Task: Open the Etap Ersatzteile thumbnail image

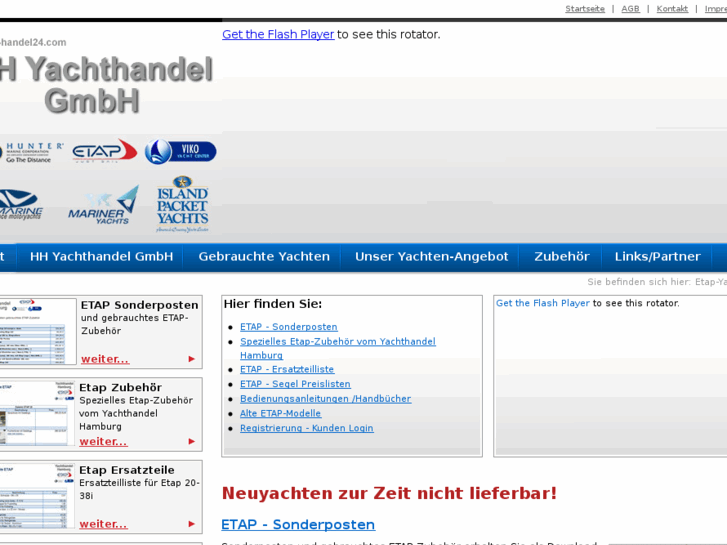Action: (x=37, y=496)
